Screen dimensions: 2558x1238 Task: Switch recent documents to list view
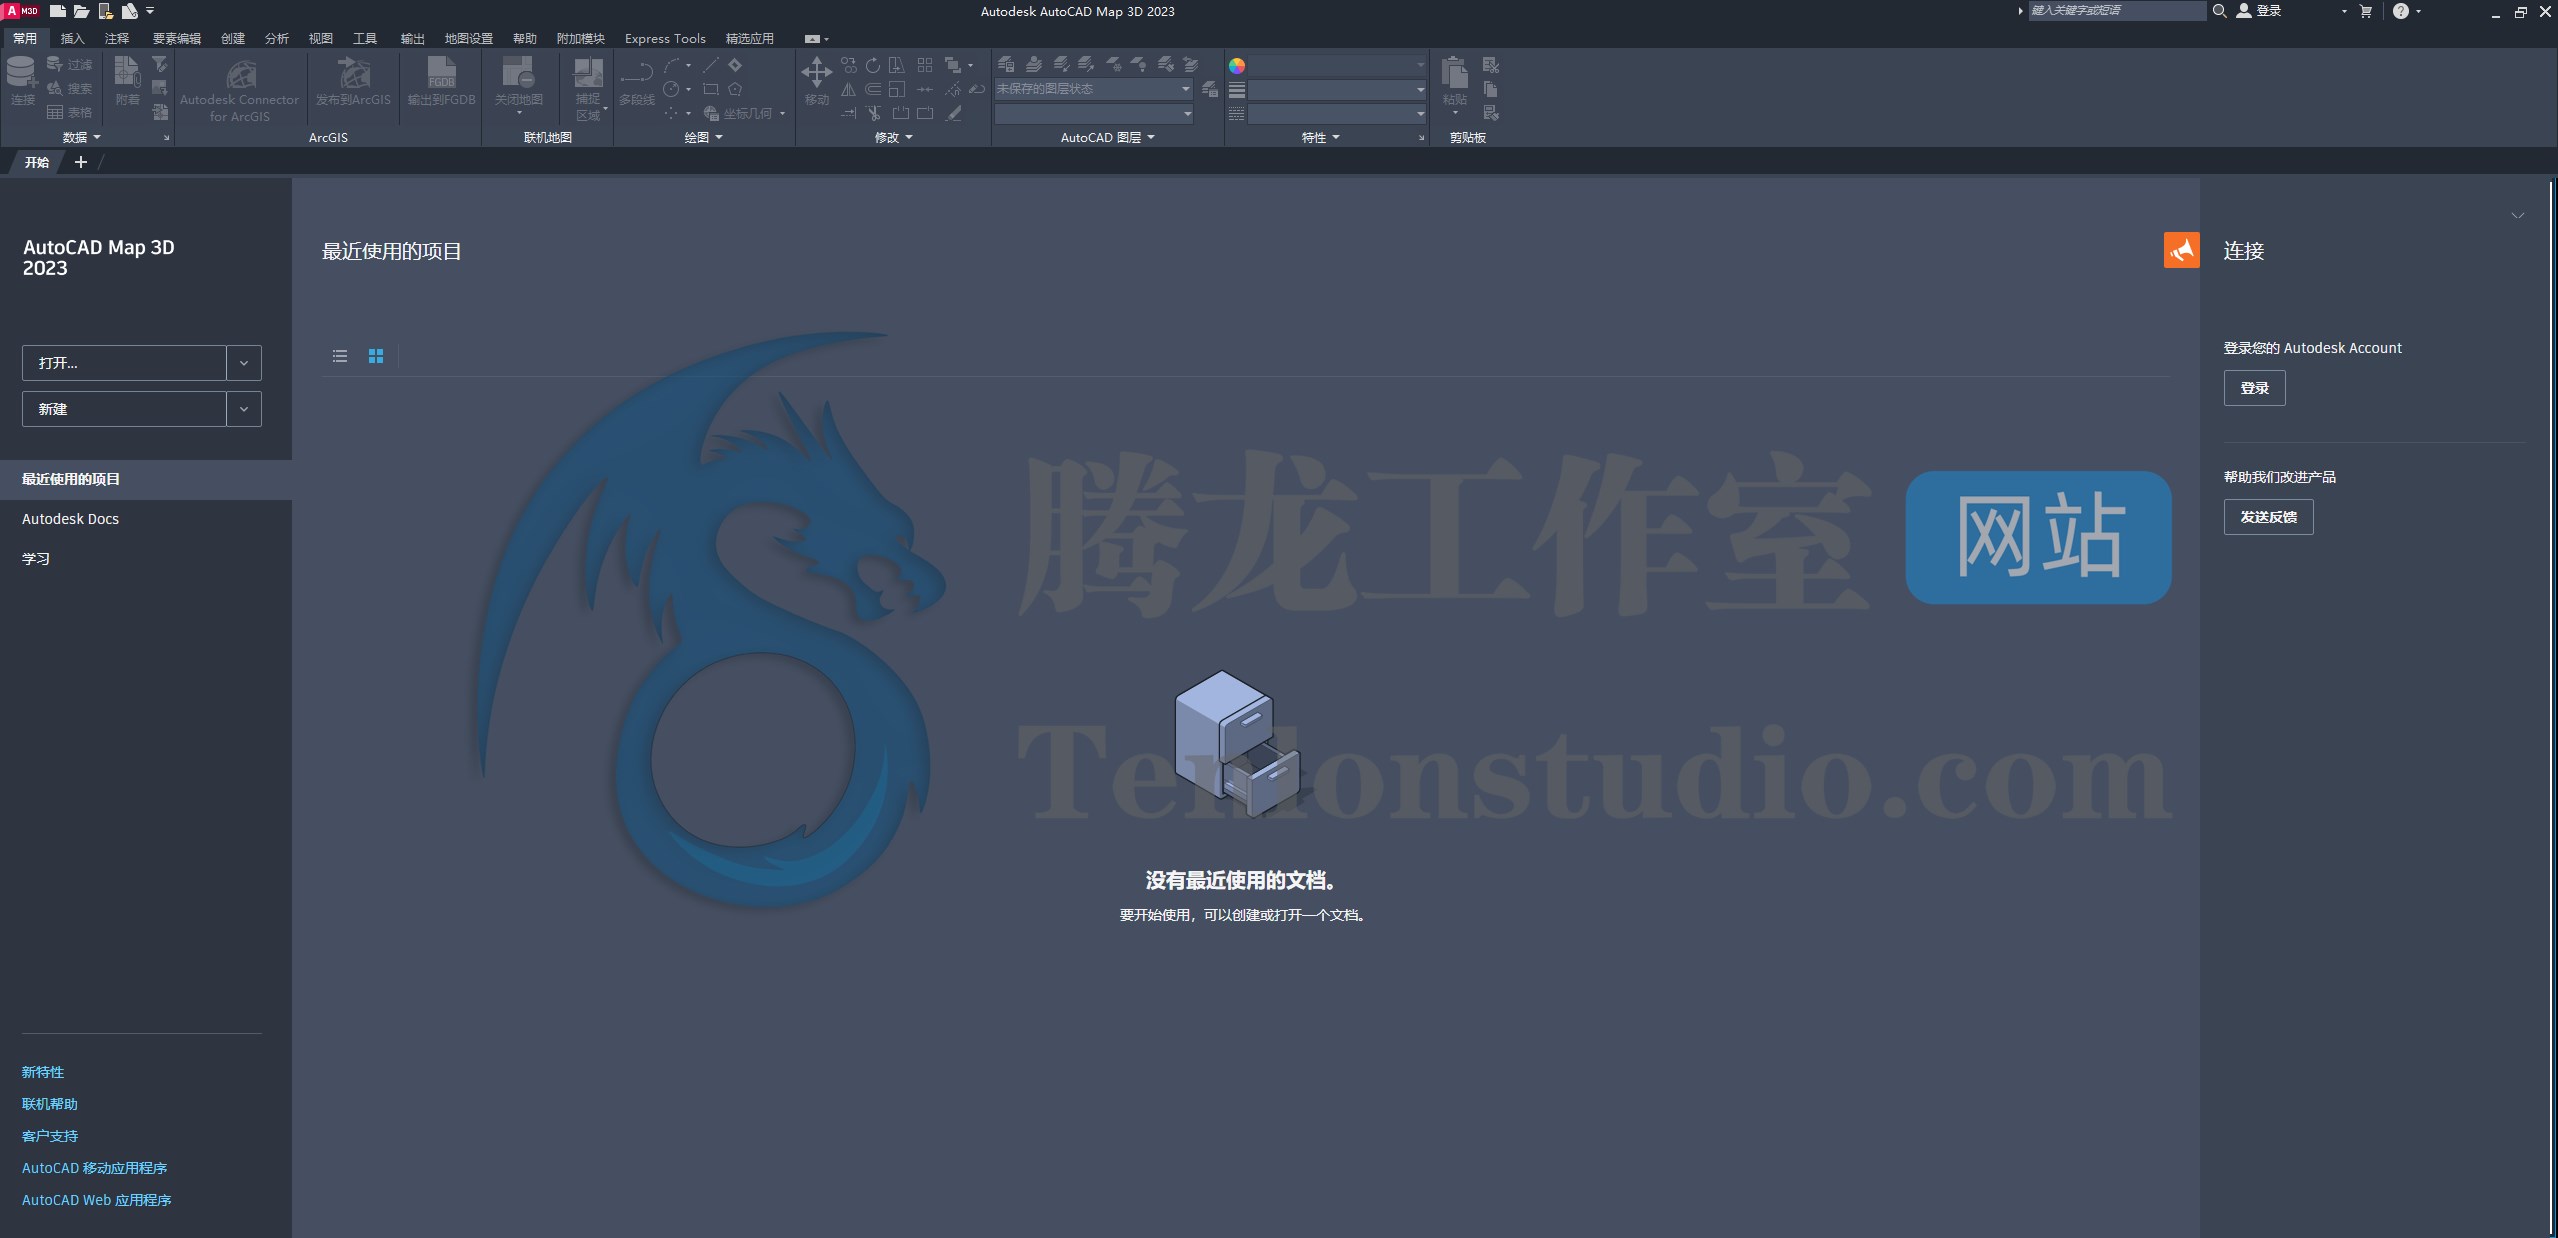(x=340, y=356)
